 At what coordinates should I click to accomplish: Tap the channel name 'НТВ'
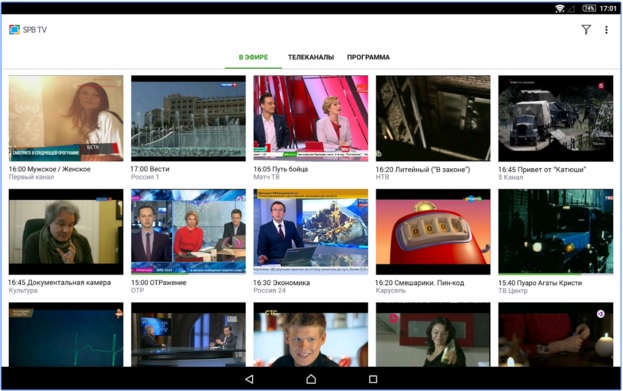click(382, 177)
